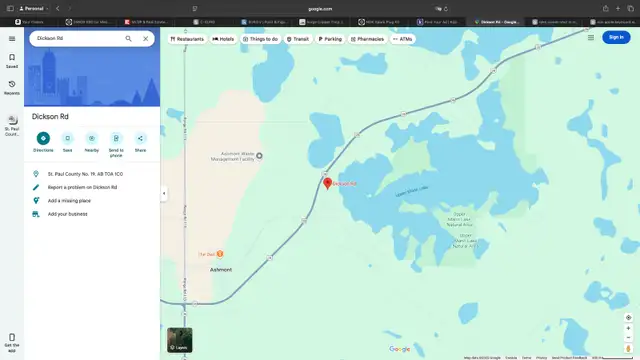This screenshot has height=360, width=640.
Task: Open the Google apps grid
Action: click(x=591, y=38)
